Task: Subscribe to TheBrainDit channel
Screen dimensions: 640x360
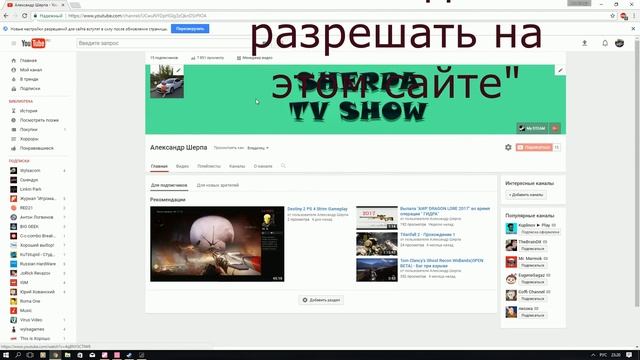Action: click(x=532, y=249)
